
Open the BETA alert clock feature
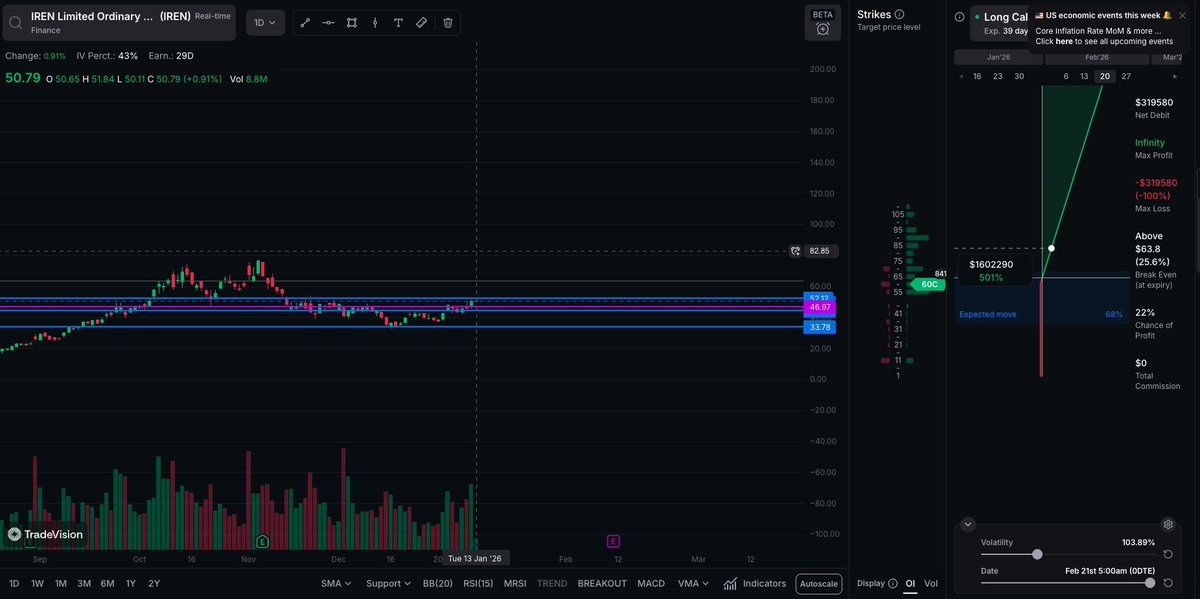822,23
